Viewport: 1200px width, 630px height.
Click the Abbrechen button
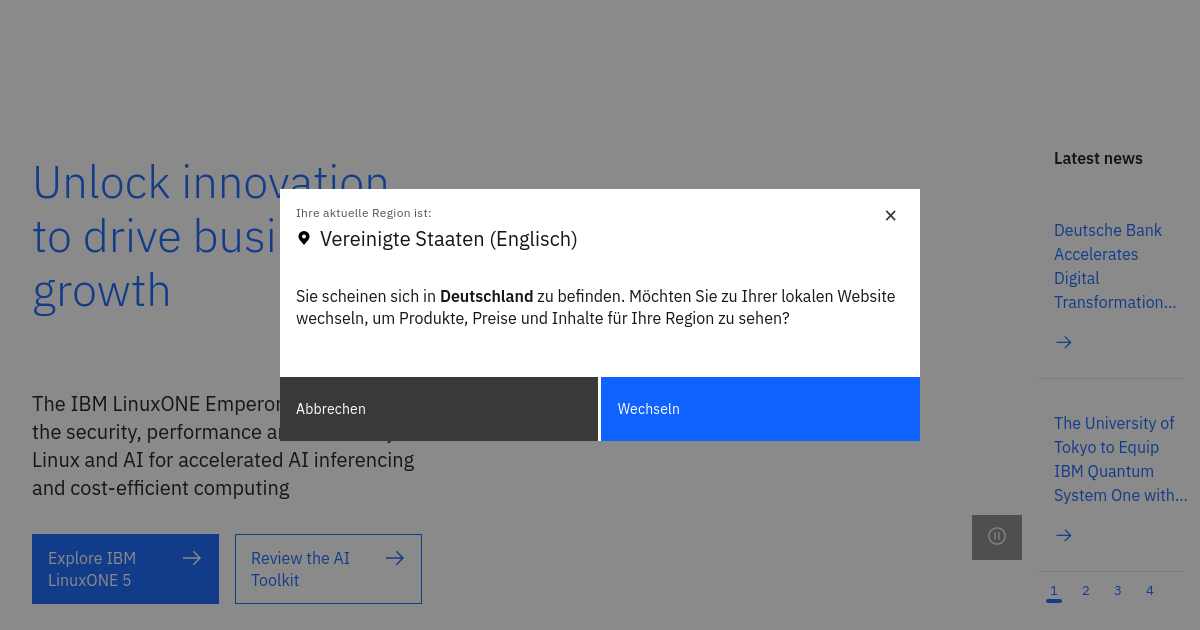pyautogui.click(x=439, y=409)
